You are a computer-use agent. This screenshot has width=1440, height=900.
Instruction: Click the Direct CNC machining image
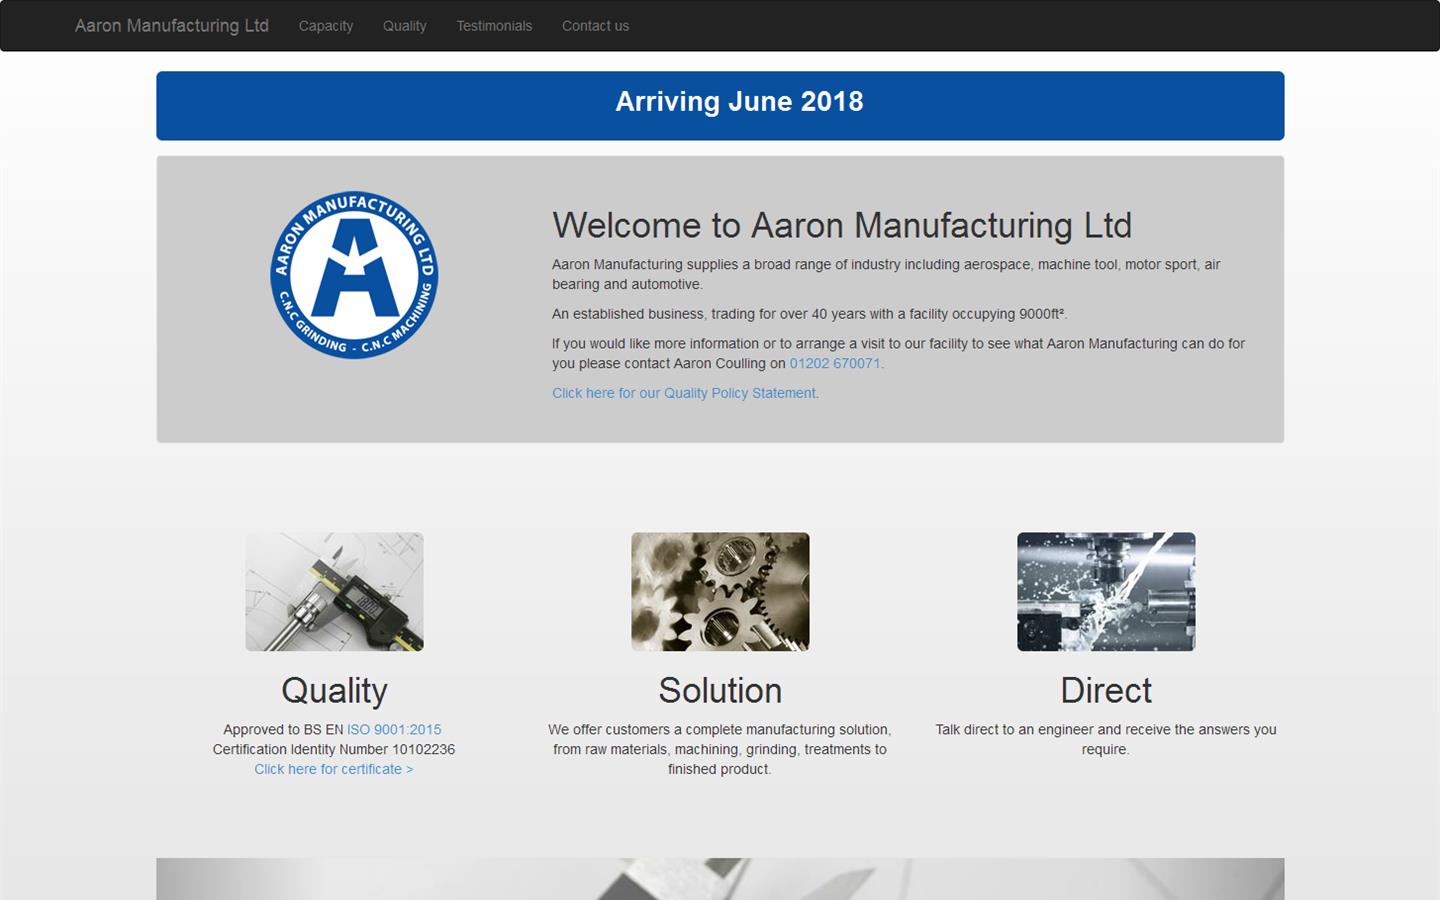(1105, 591)
